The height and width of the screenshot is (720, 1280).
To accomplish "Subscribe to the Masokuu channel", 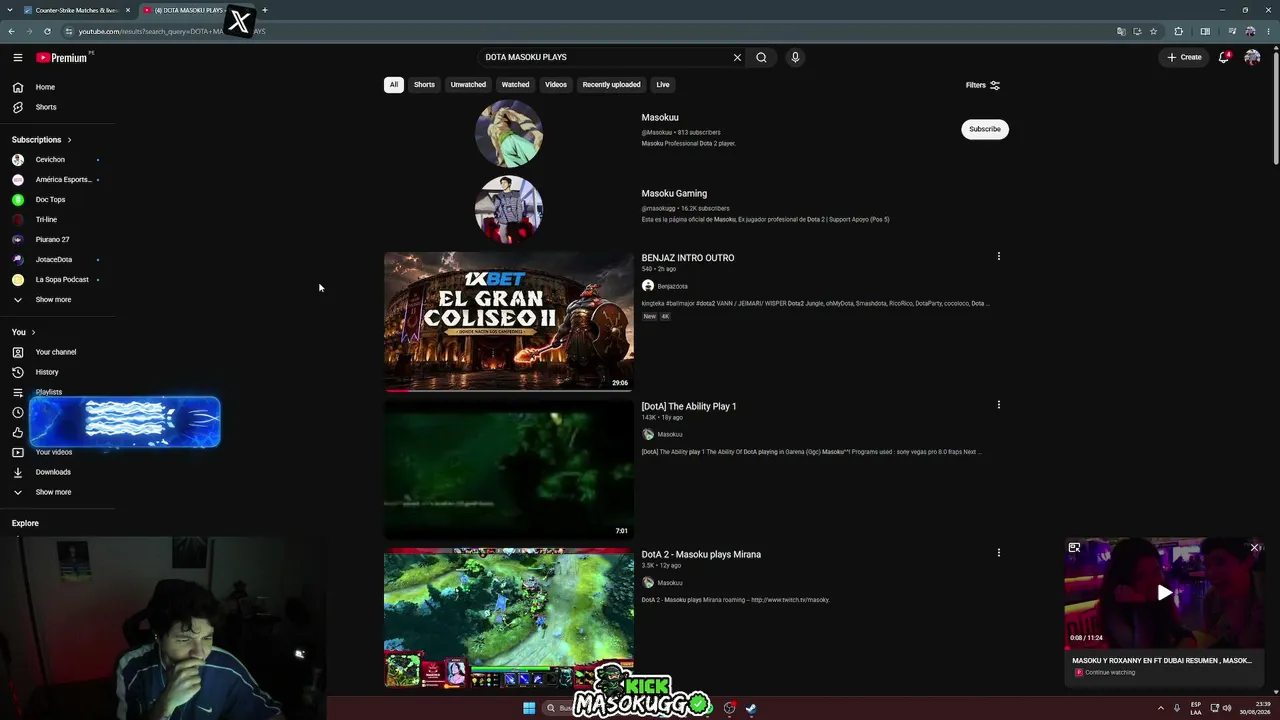I will click(x=985, y=129).
